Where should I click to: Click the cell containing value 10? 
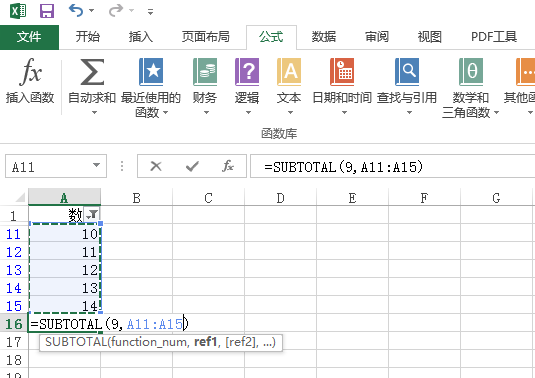(65, 234)
